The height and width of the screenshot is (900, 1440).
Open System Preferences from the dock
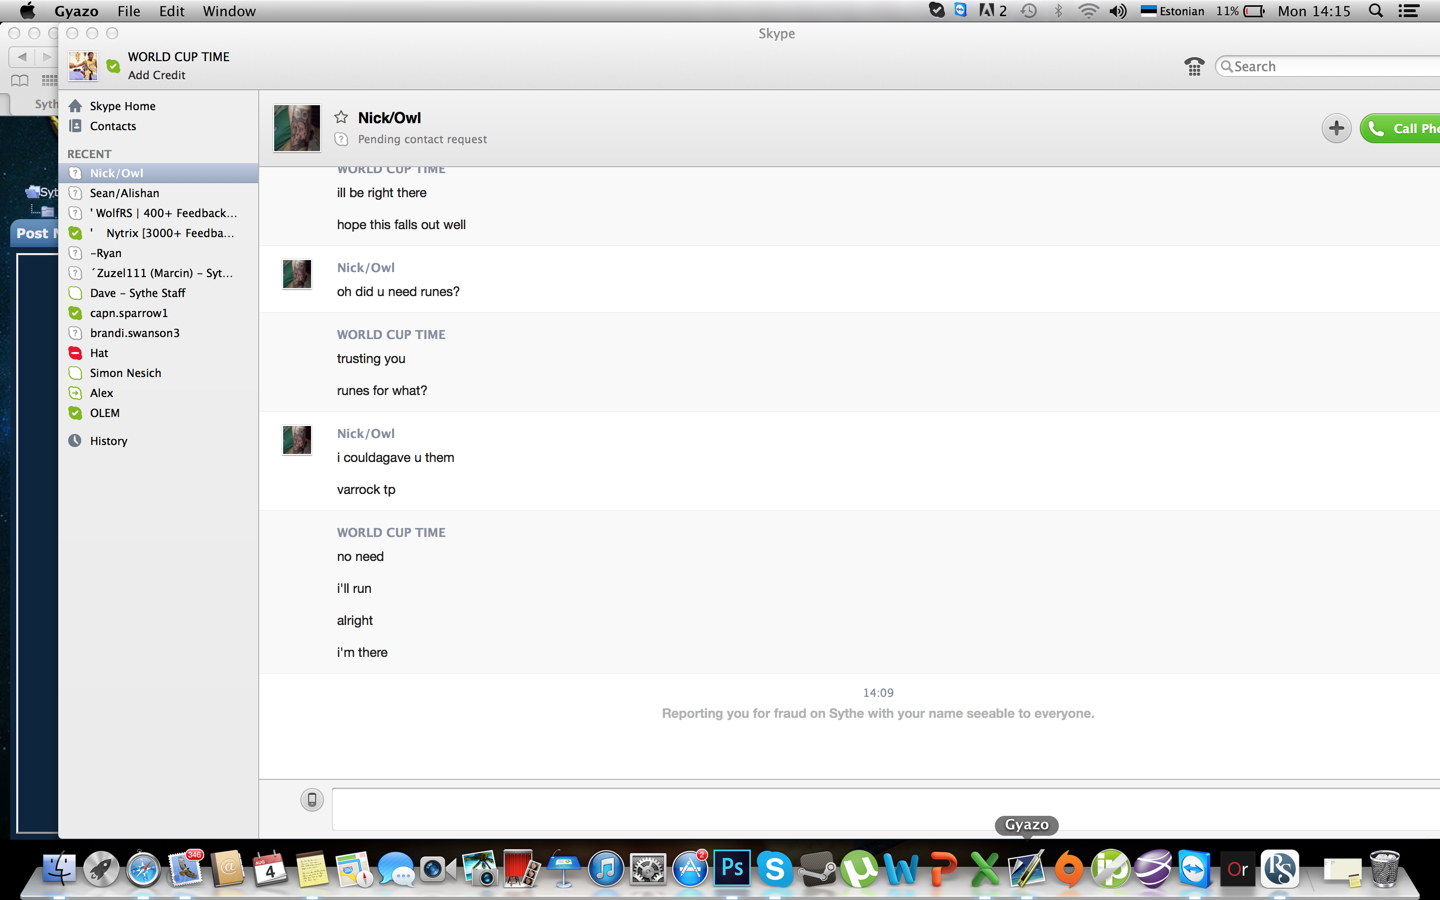click(x=648, y=869)
